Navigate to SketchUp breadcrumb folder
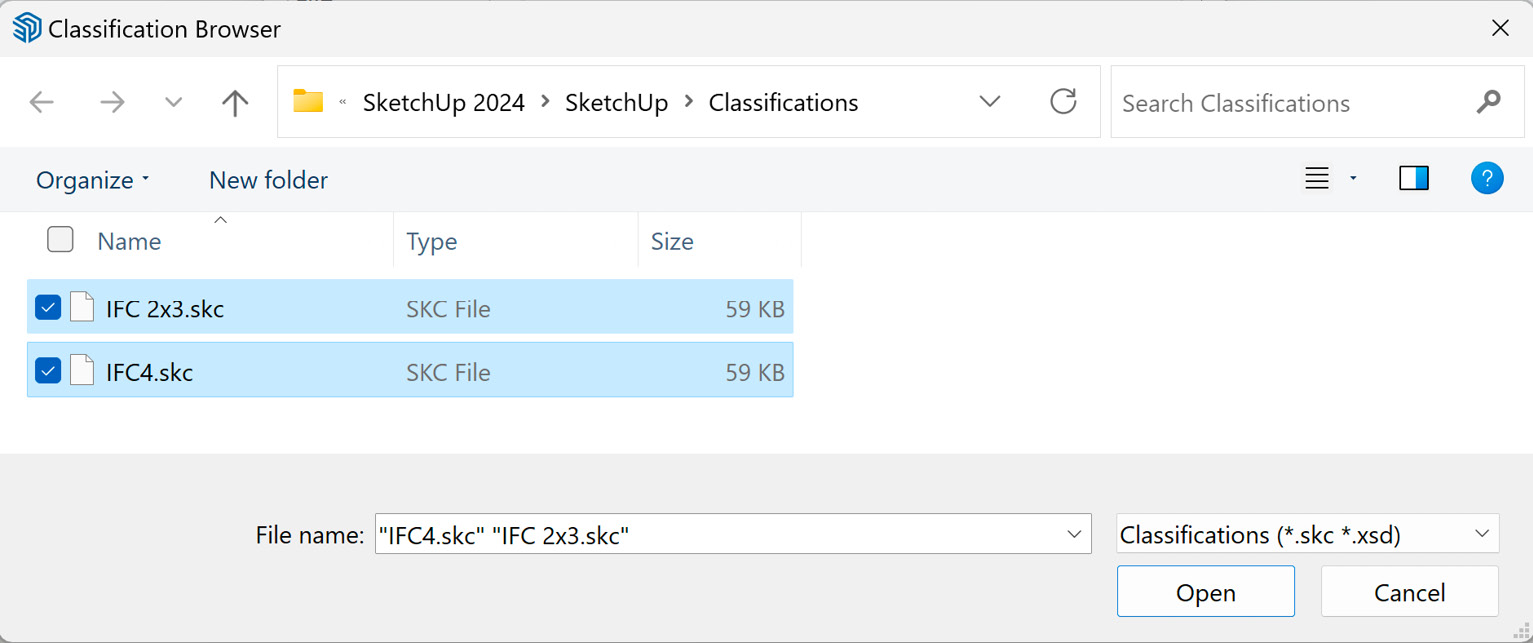 (x=617, y=103)
